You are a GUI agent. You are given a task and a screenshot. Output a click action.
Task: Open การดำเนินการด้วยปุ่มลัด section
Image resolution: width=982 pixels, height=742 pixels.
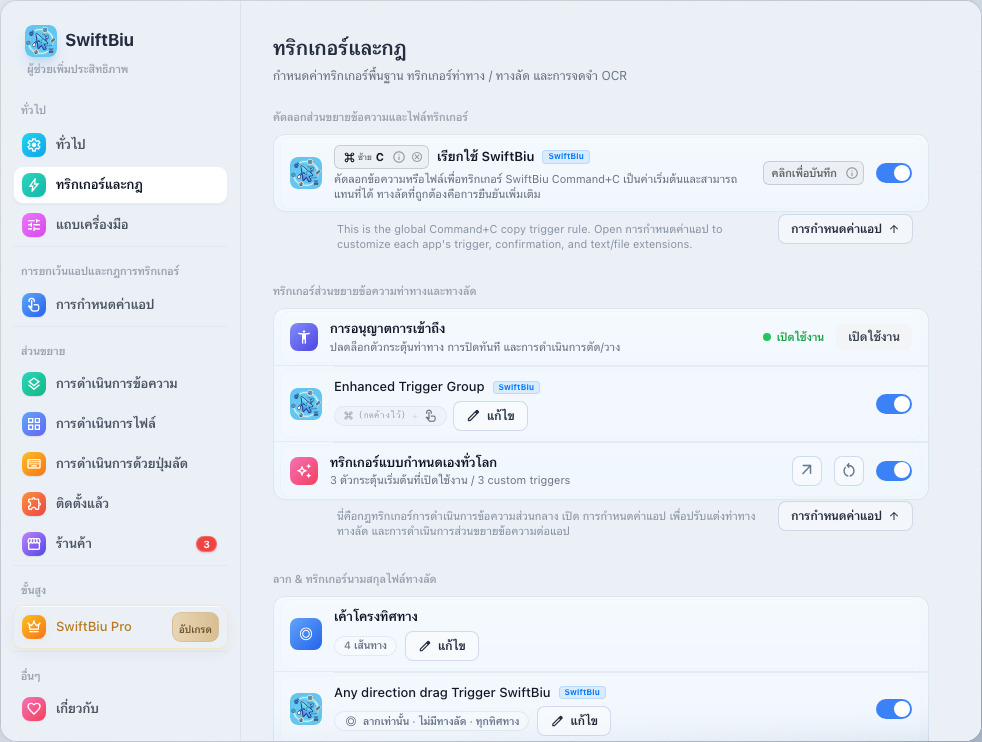click(x=120, y=464)
